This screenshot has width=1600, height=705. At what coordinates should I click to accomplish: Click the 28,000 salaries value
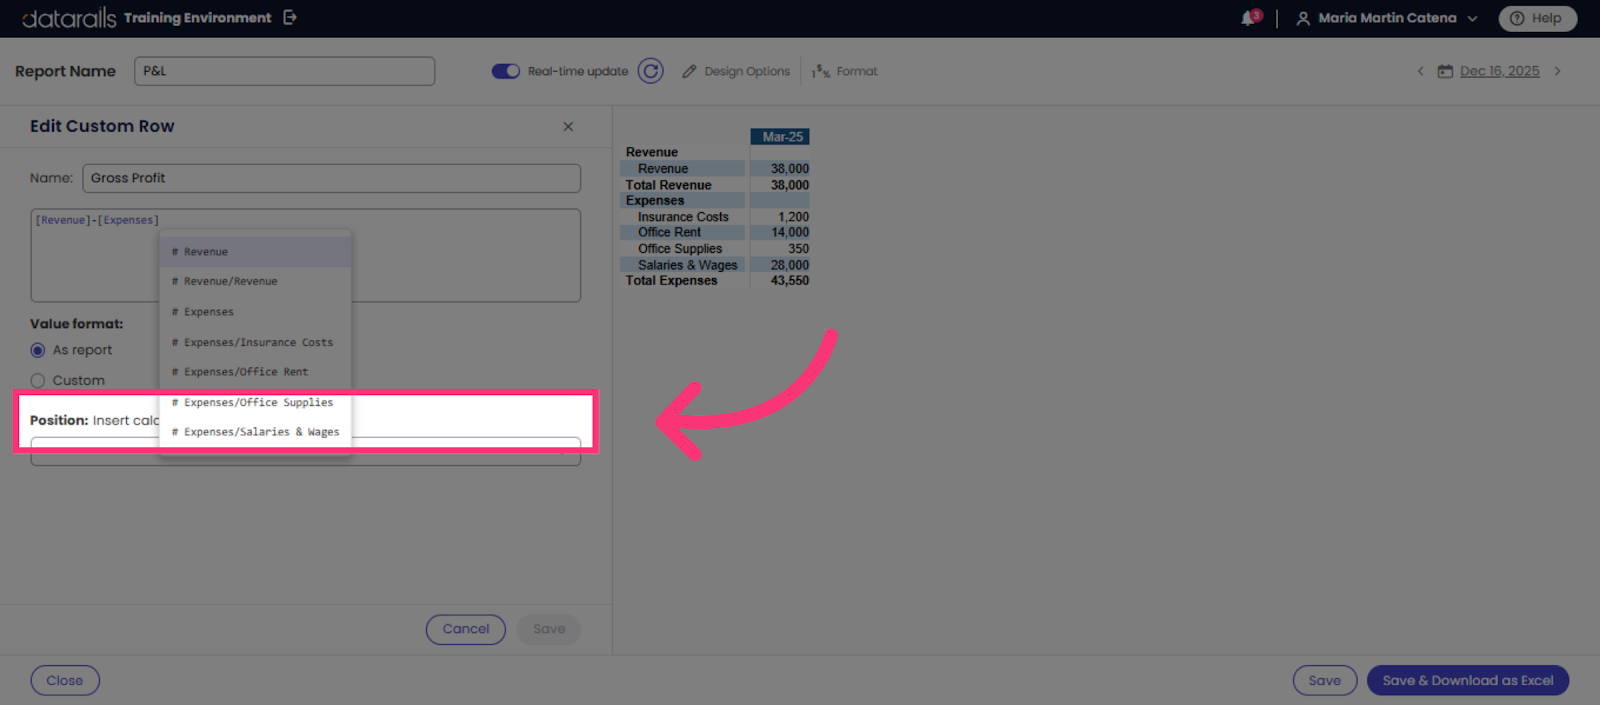click(790, 265)
